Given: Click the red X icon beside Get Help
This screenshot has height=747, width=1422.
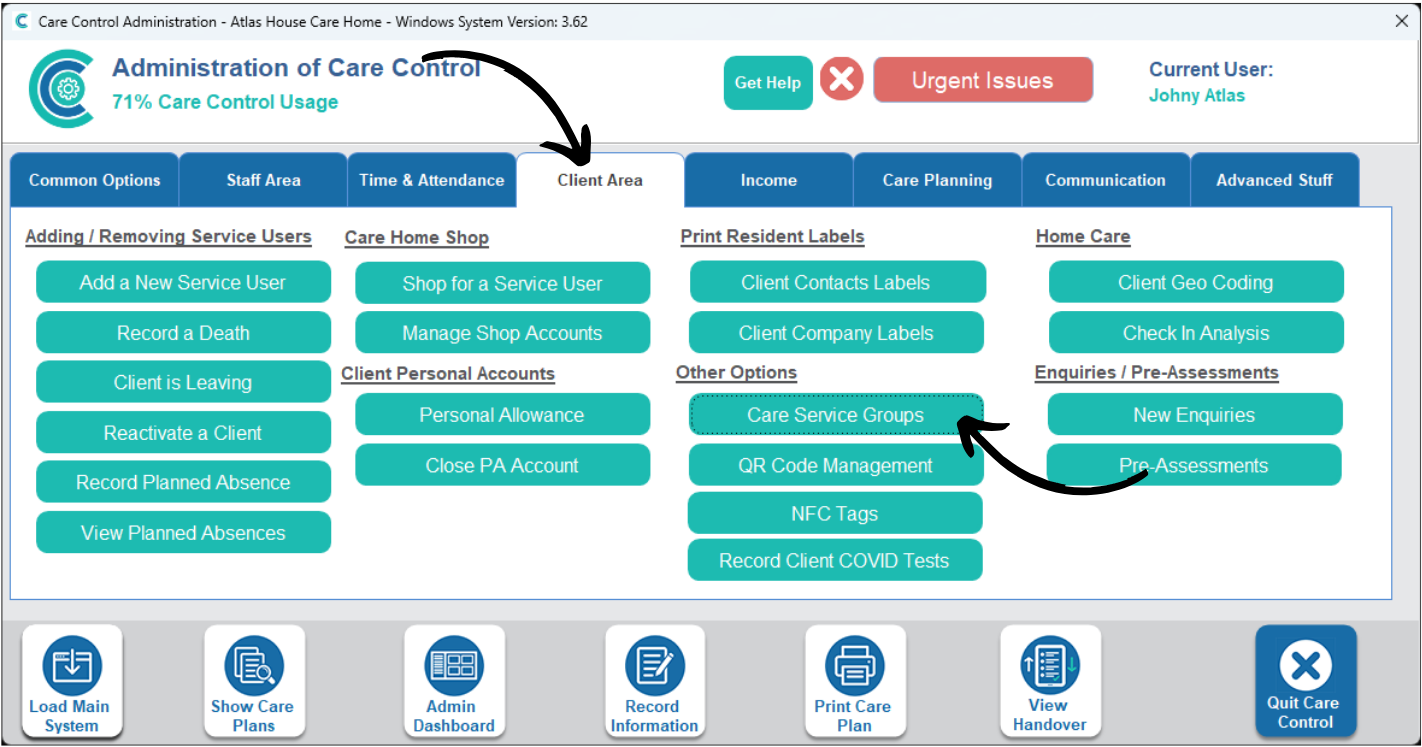Looking at the screenshot, I should click(842, 79).
